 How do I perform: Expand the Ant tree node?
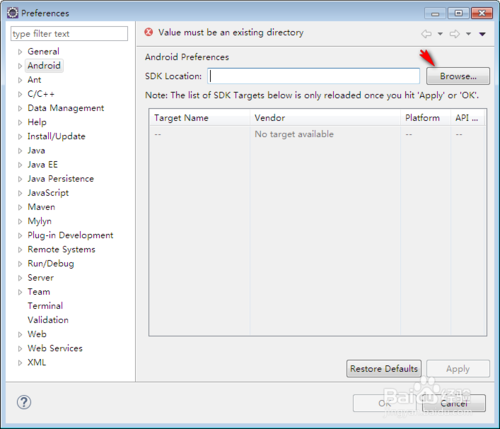[20, 80]
